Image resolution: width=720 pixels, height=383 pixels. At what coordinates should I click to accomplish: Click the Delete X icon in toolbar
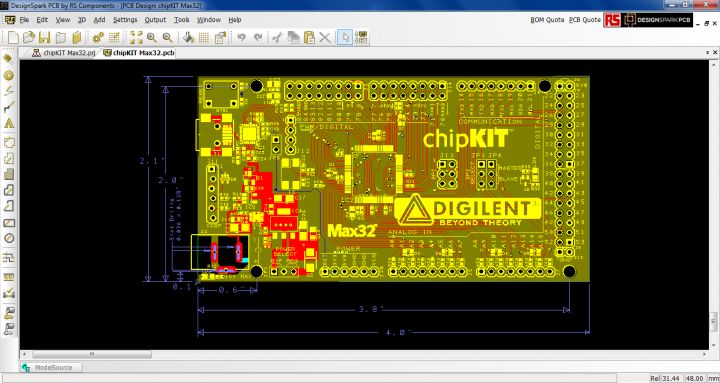pyautogui.click(x=325, y=37)
